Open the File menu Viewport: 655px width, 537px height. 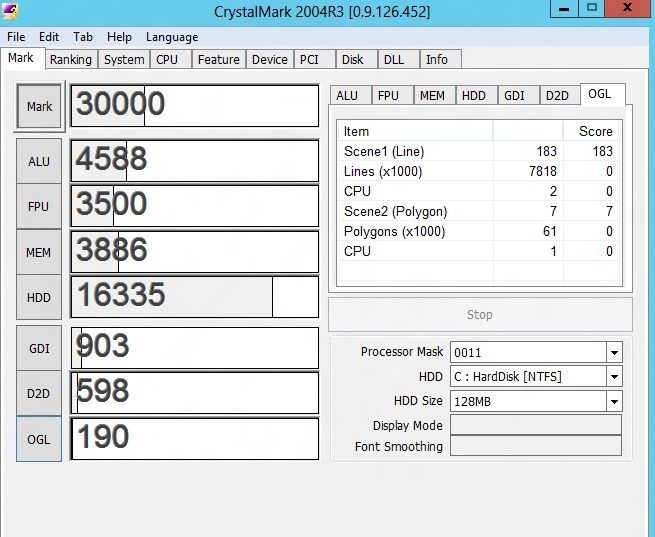(x=16, y=37)
